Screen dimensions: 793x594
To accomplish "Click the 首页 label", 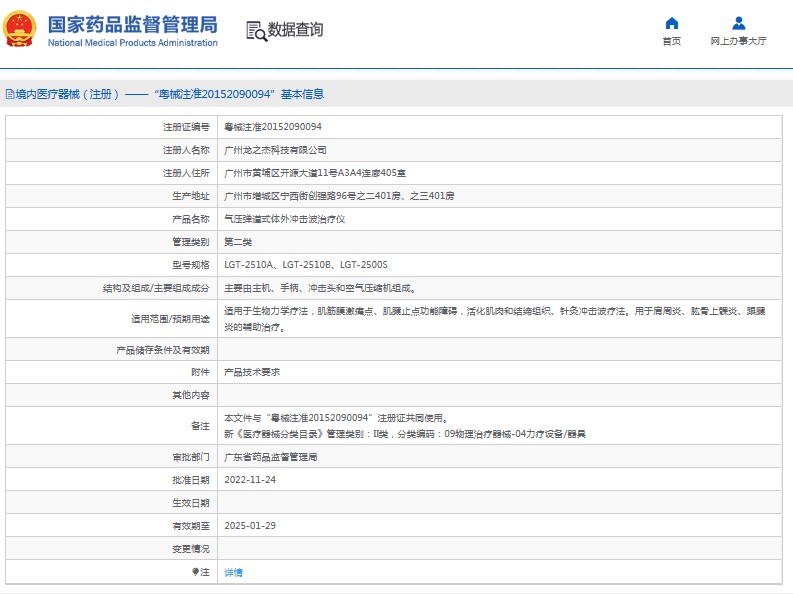I will [x=672, y=41].
